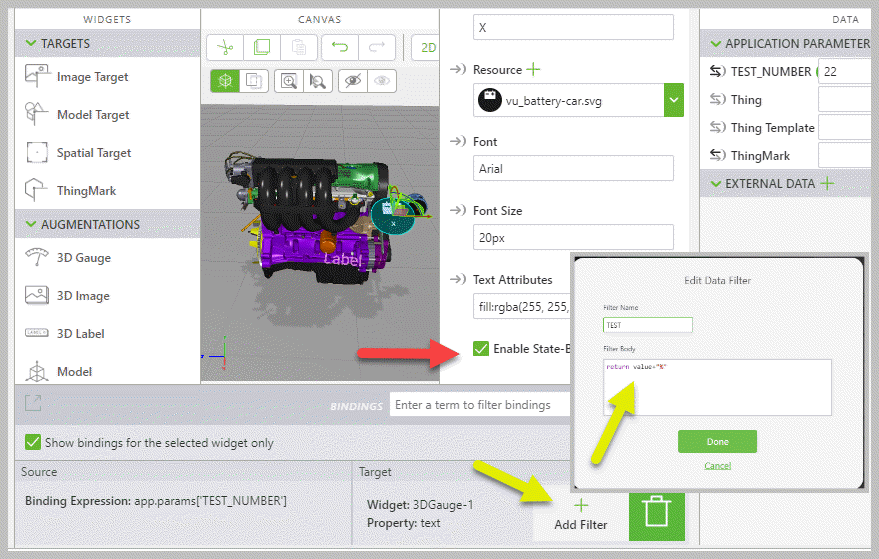Select the 3D Gauge widget
Viewport: 879px width, 559px height.
coord(84,258)
